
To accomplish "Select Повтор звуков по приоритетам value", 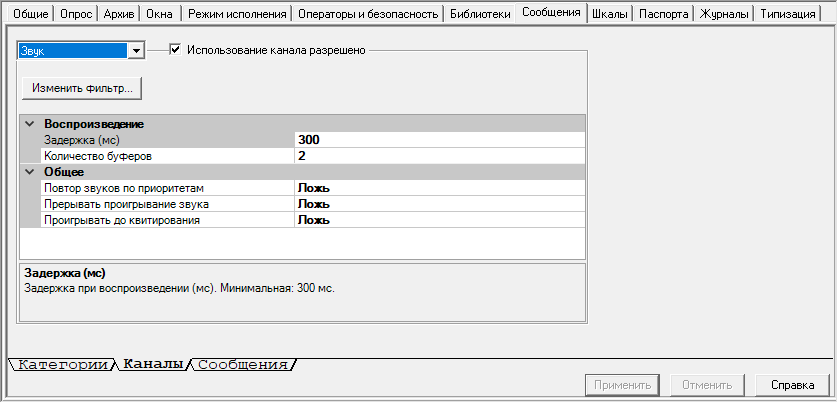I will (439, 188).
